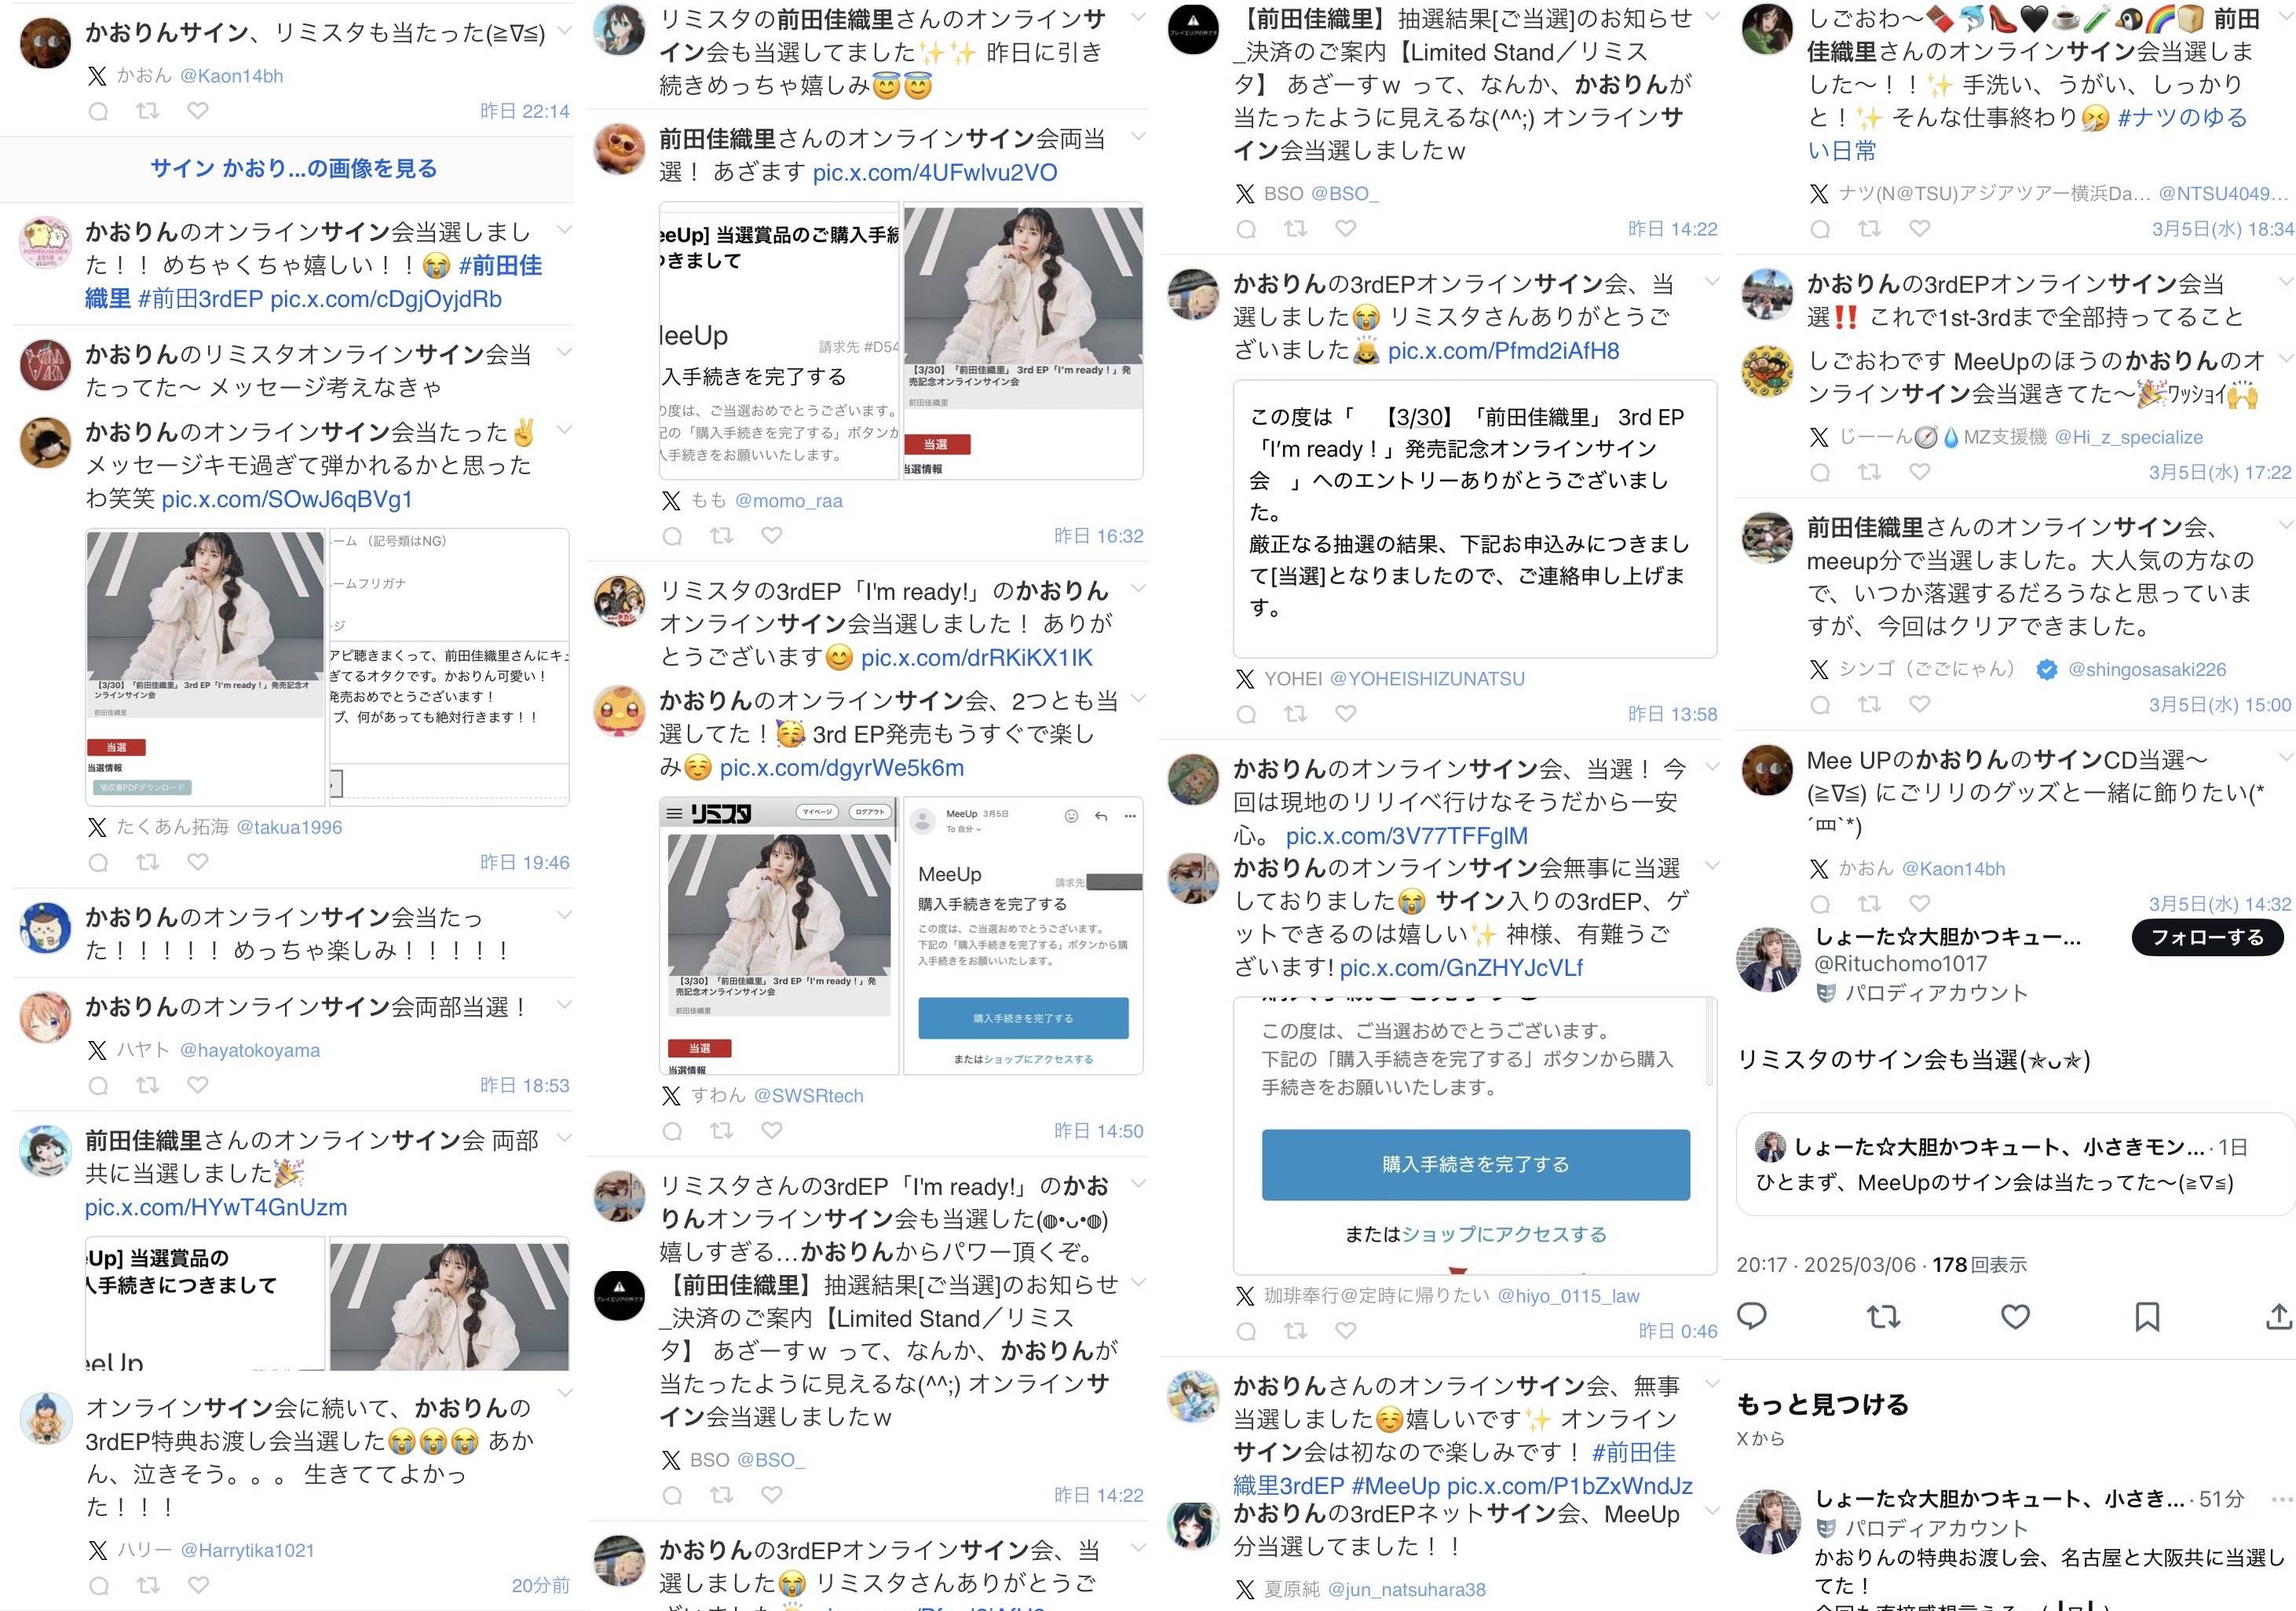
Task: Retweet the tweet by @takua1996 posted 昨日 19:46
Action: coord(148,862)
